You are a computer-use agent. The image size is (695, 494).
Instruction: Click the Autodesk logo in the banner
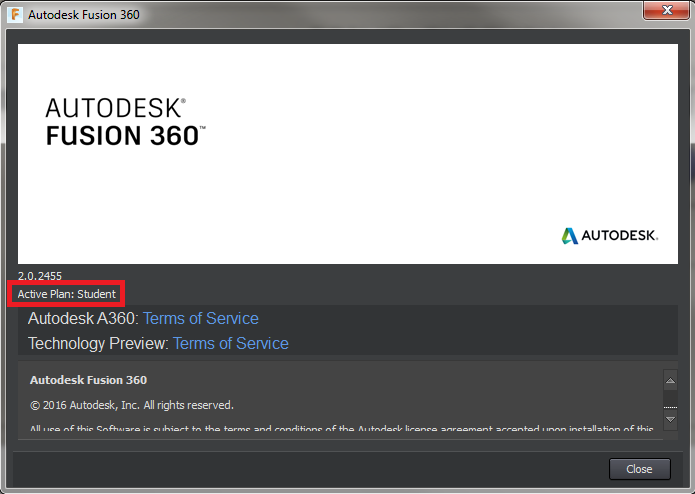pyautogui.click(x=610, y=236)
